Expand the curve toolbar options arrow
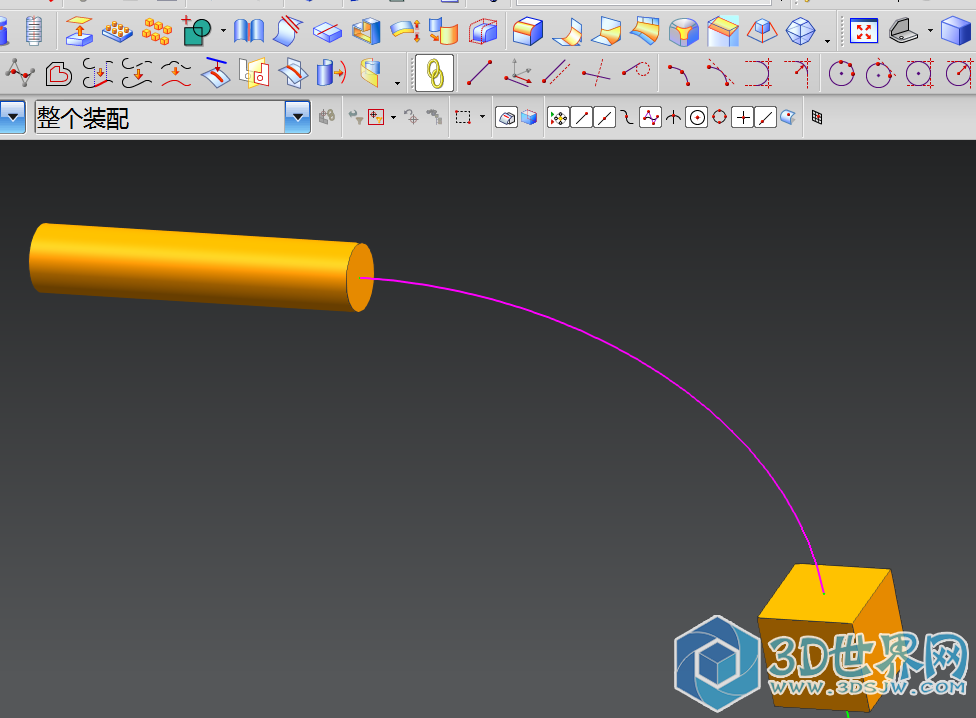 397,83
